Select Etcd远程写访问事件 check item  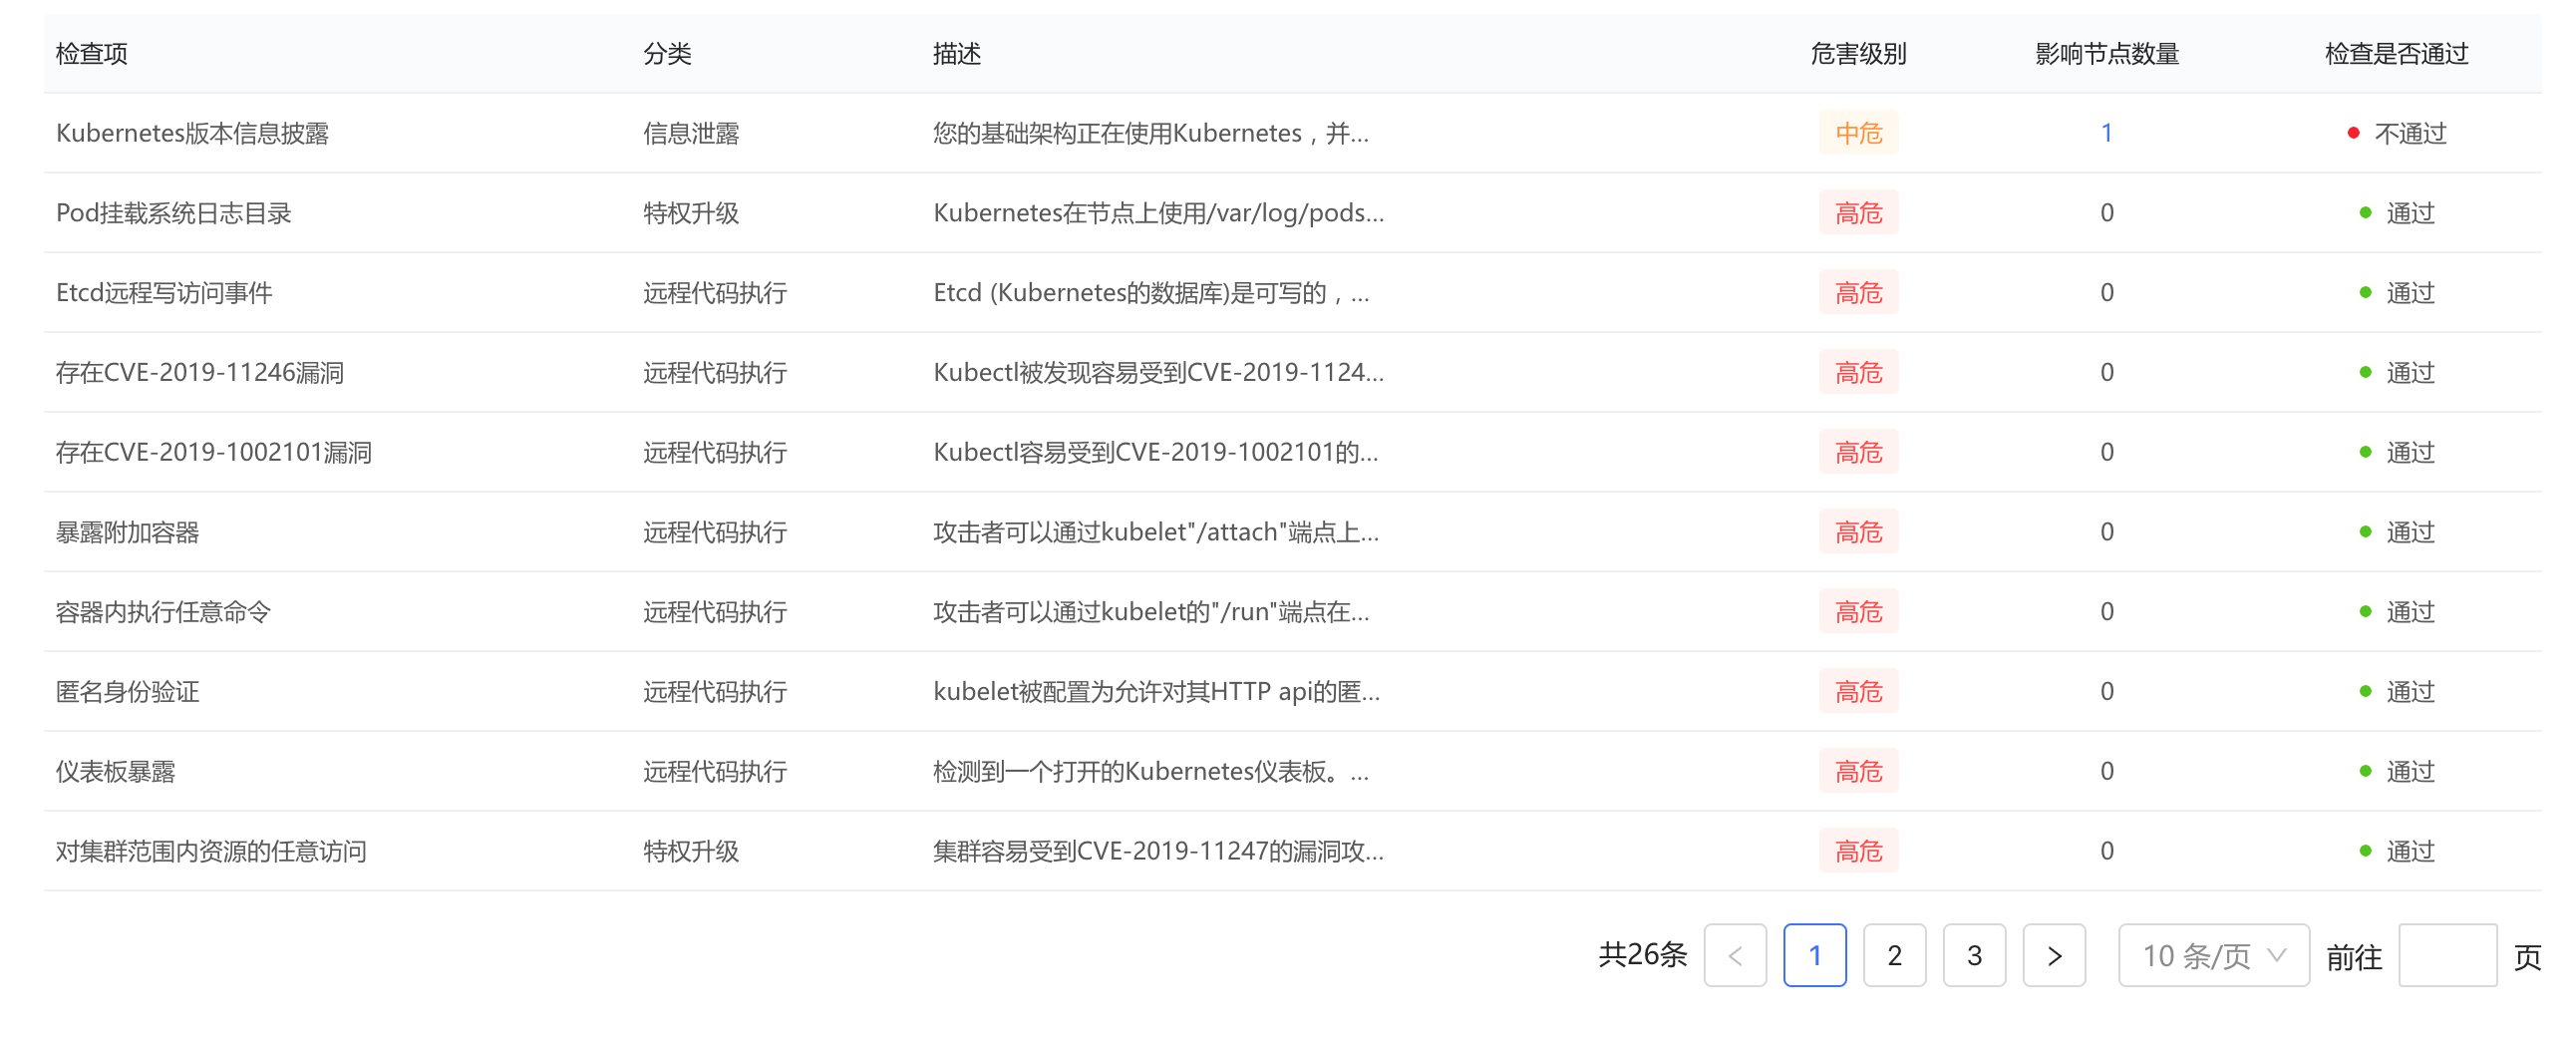[164, 293]
